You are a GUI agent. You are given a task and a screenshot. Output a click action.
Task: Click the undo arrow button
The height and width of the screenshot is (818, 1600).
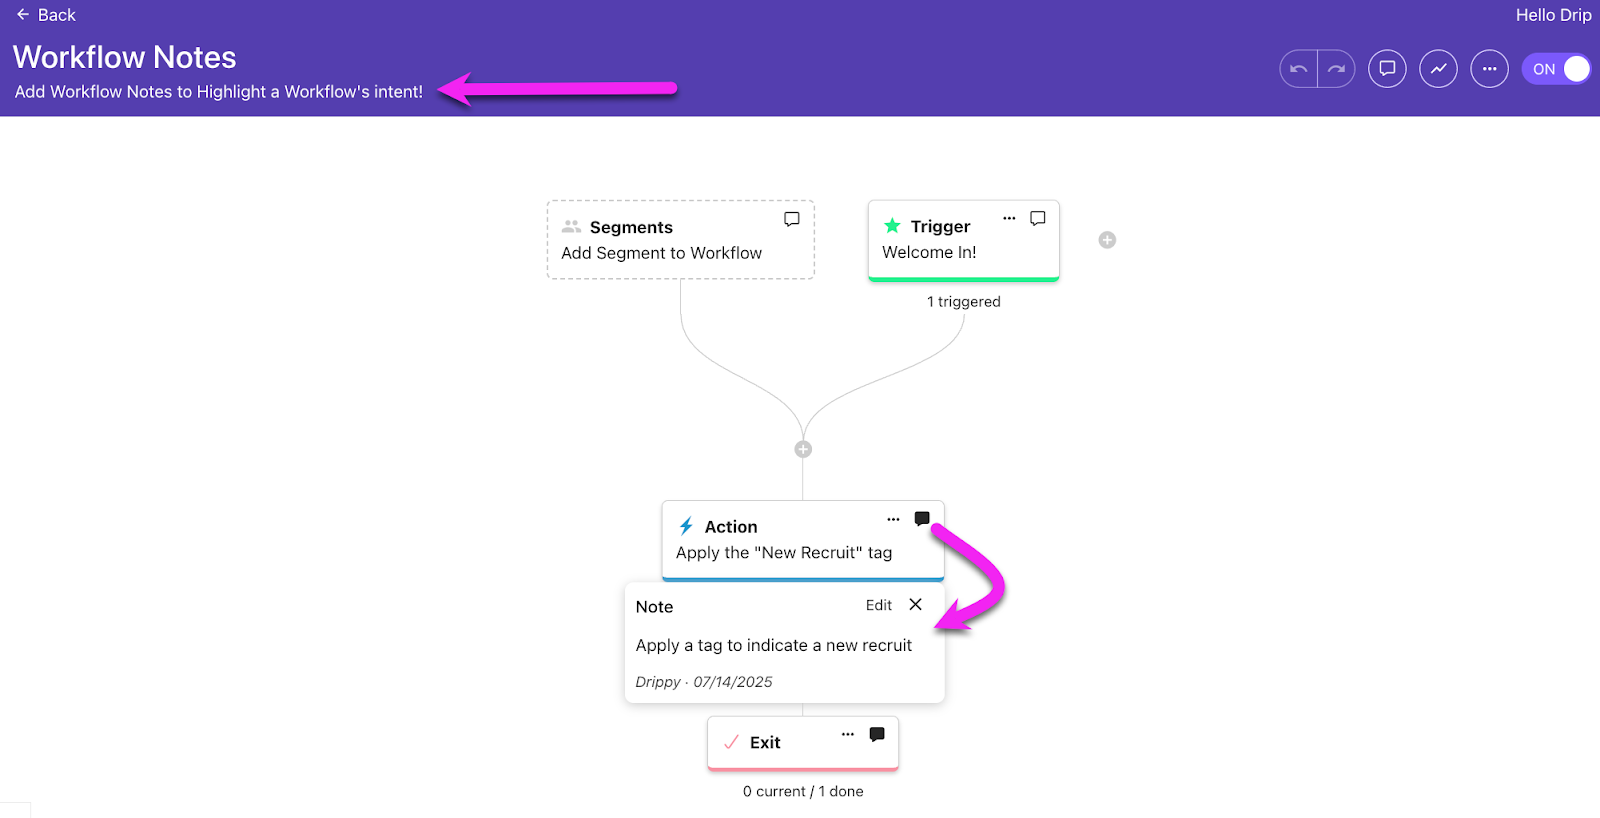1298,69
